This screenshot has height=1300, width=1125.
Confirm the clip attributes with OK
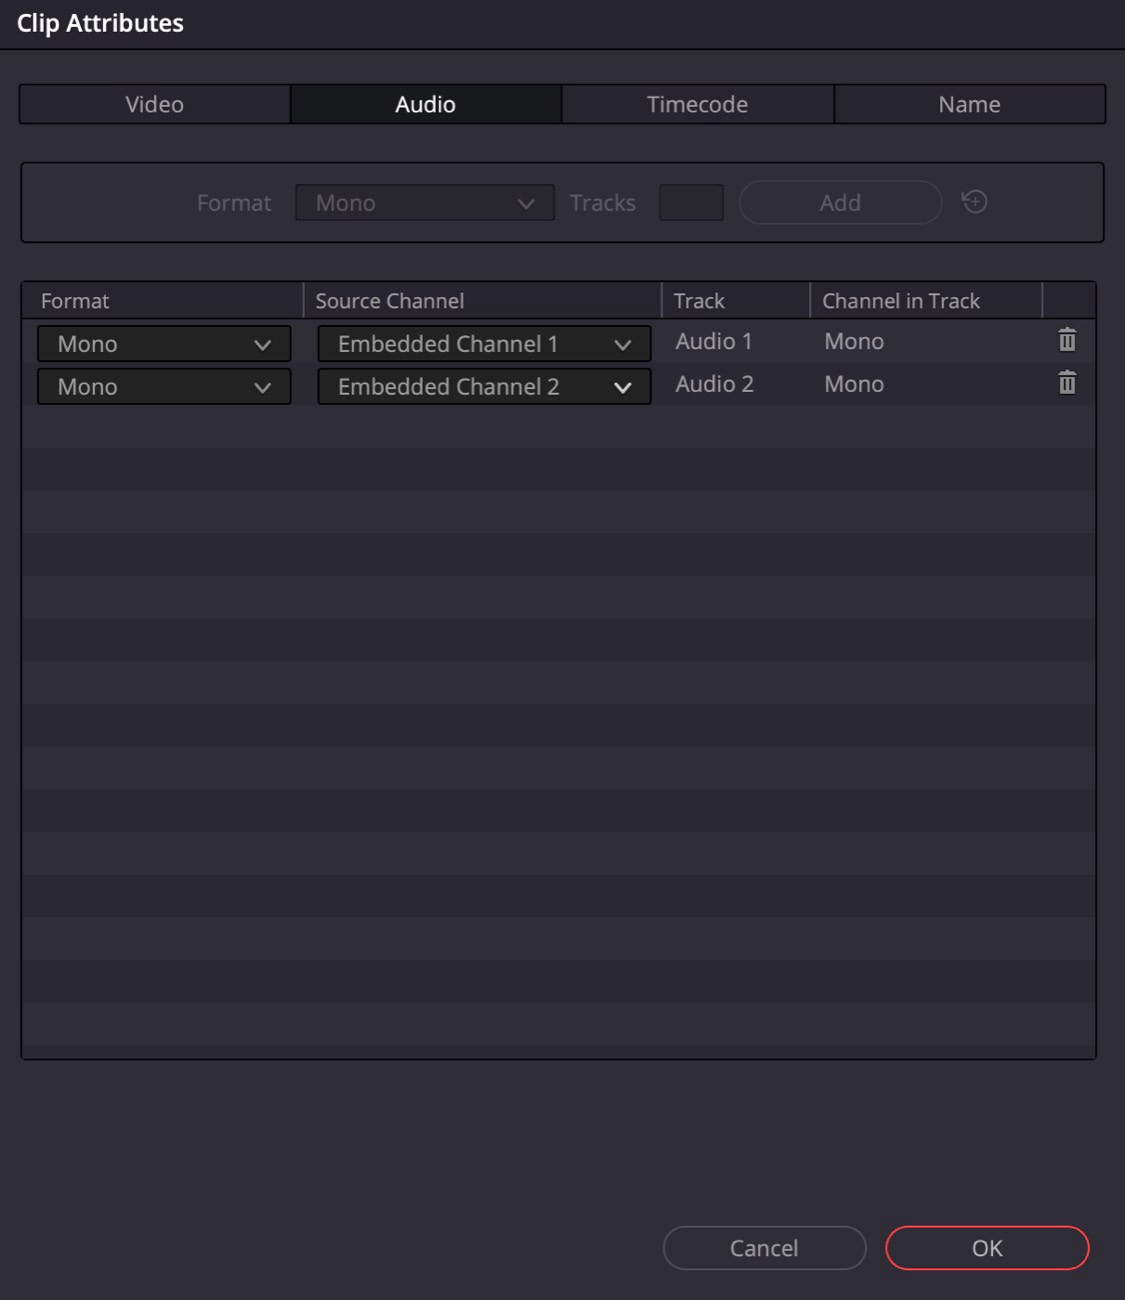coord(987,1248)
